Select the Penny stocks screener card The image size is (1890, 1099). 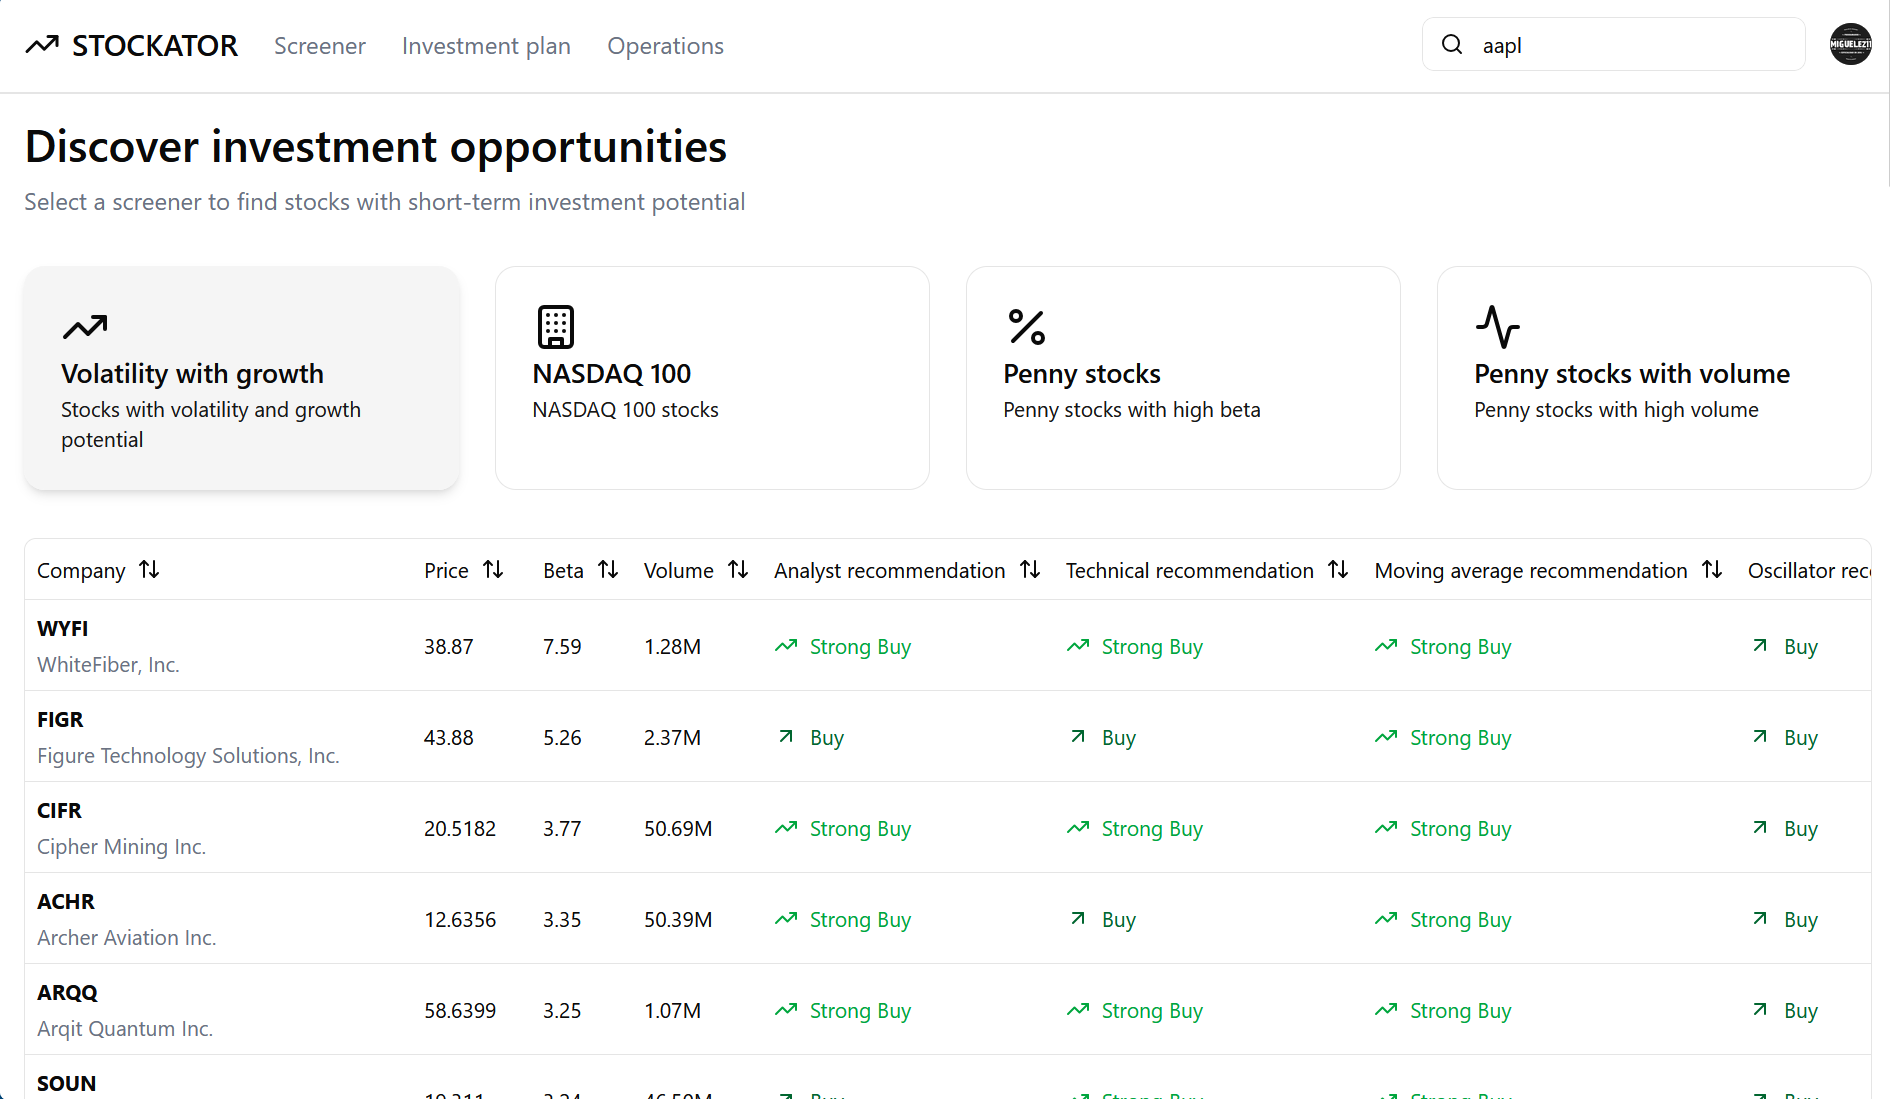(1183, 378)
